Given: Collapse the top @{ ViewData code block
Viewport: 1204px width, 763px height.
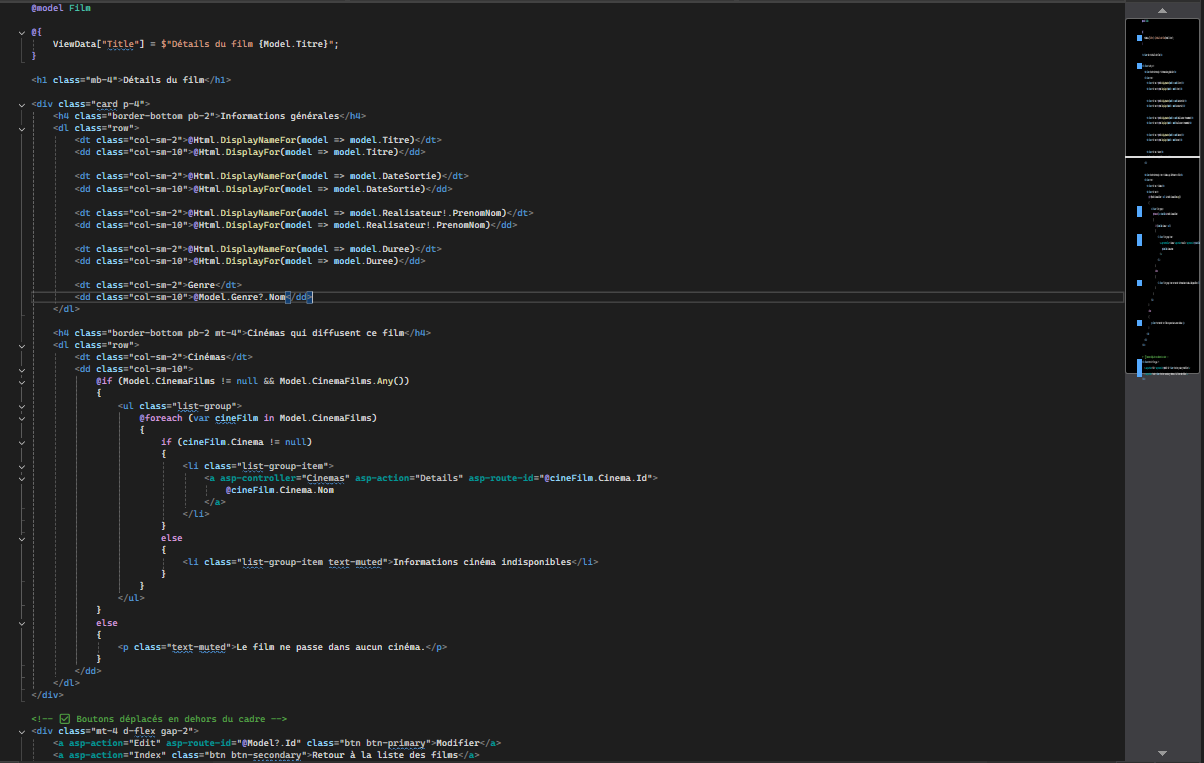Looking at the screenshot, I should tap(21, 31).
